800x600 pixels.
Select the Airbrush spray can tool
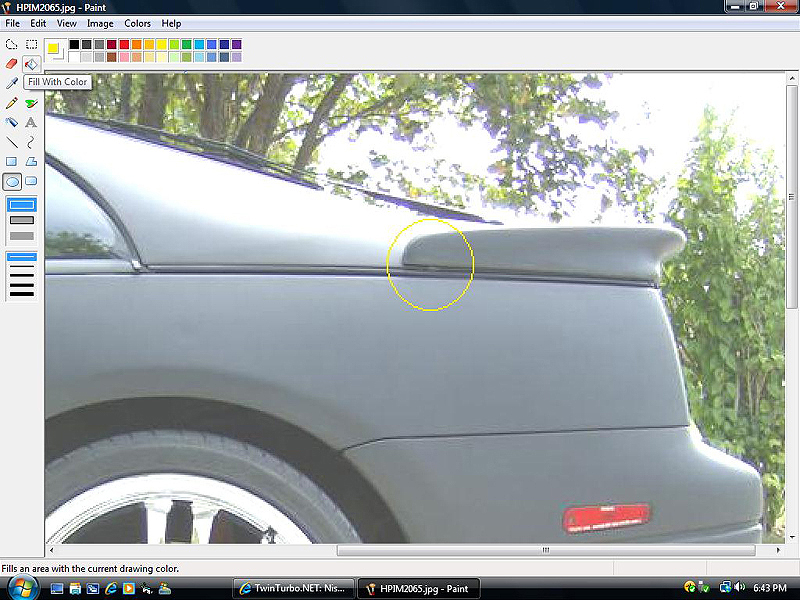(12, 122)
